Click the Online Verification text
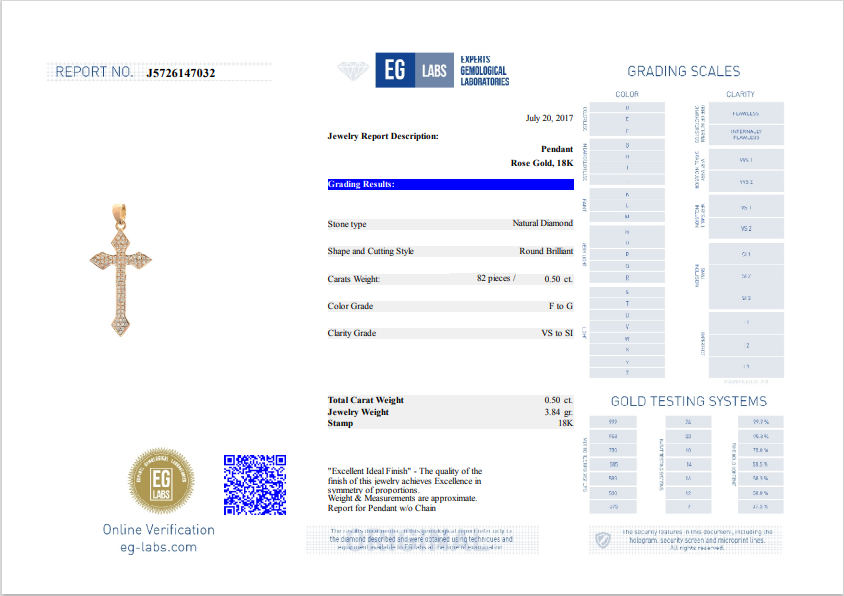 [158, 529]
